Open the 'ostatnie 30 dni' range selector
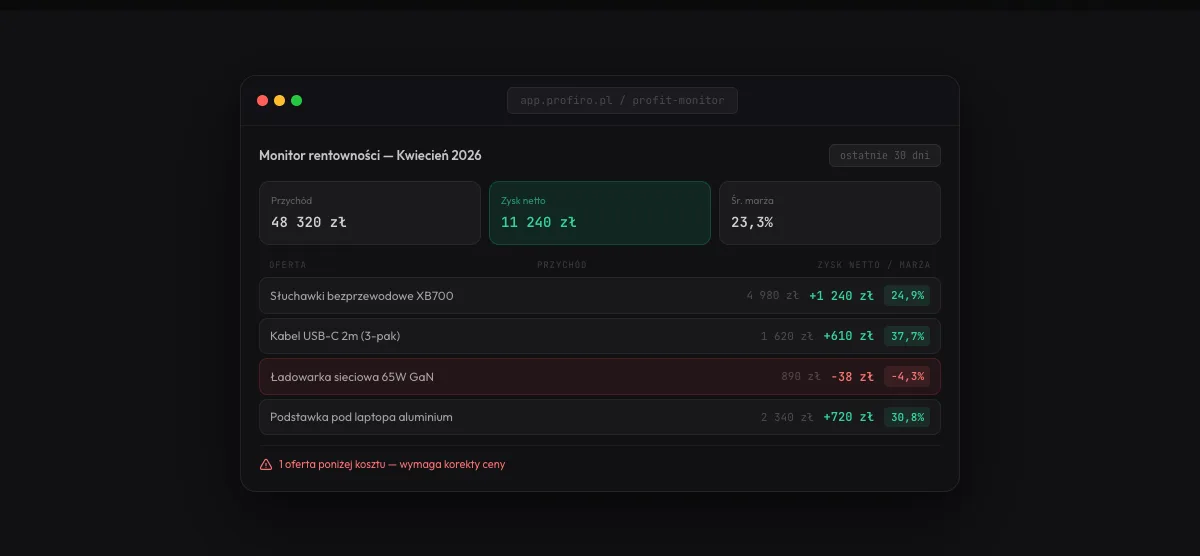Image resolution: width=1200 pixels, height=560 pixels. click(885, 155)
